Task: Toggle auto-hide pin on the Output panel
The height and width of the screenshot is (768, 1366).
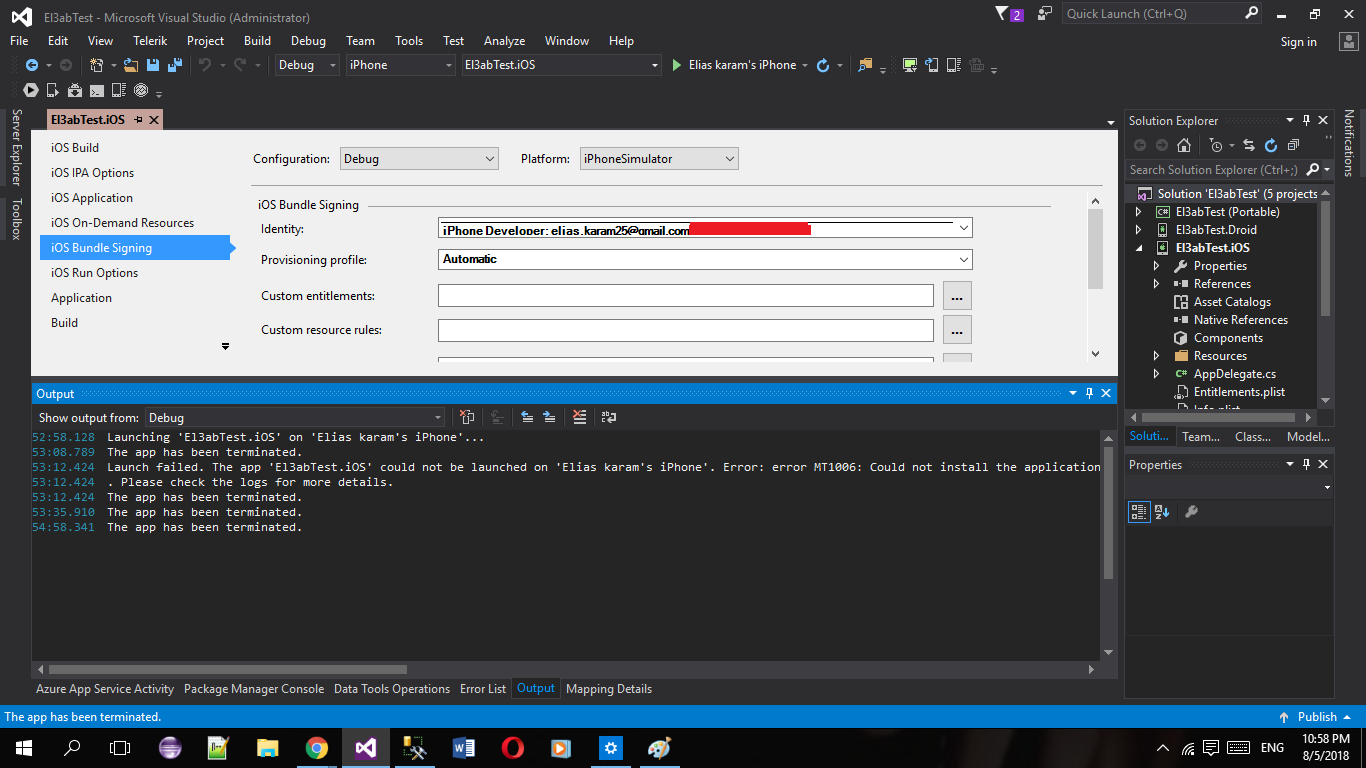Action: 1090,393
